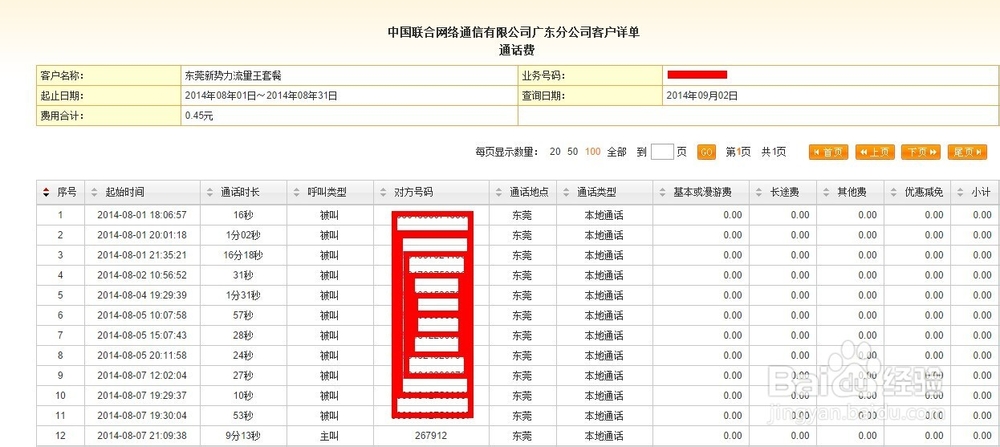Click the duration cell 57秒
Viewport: 1000px width, 447px height.
tap(244, 316)
